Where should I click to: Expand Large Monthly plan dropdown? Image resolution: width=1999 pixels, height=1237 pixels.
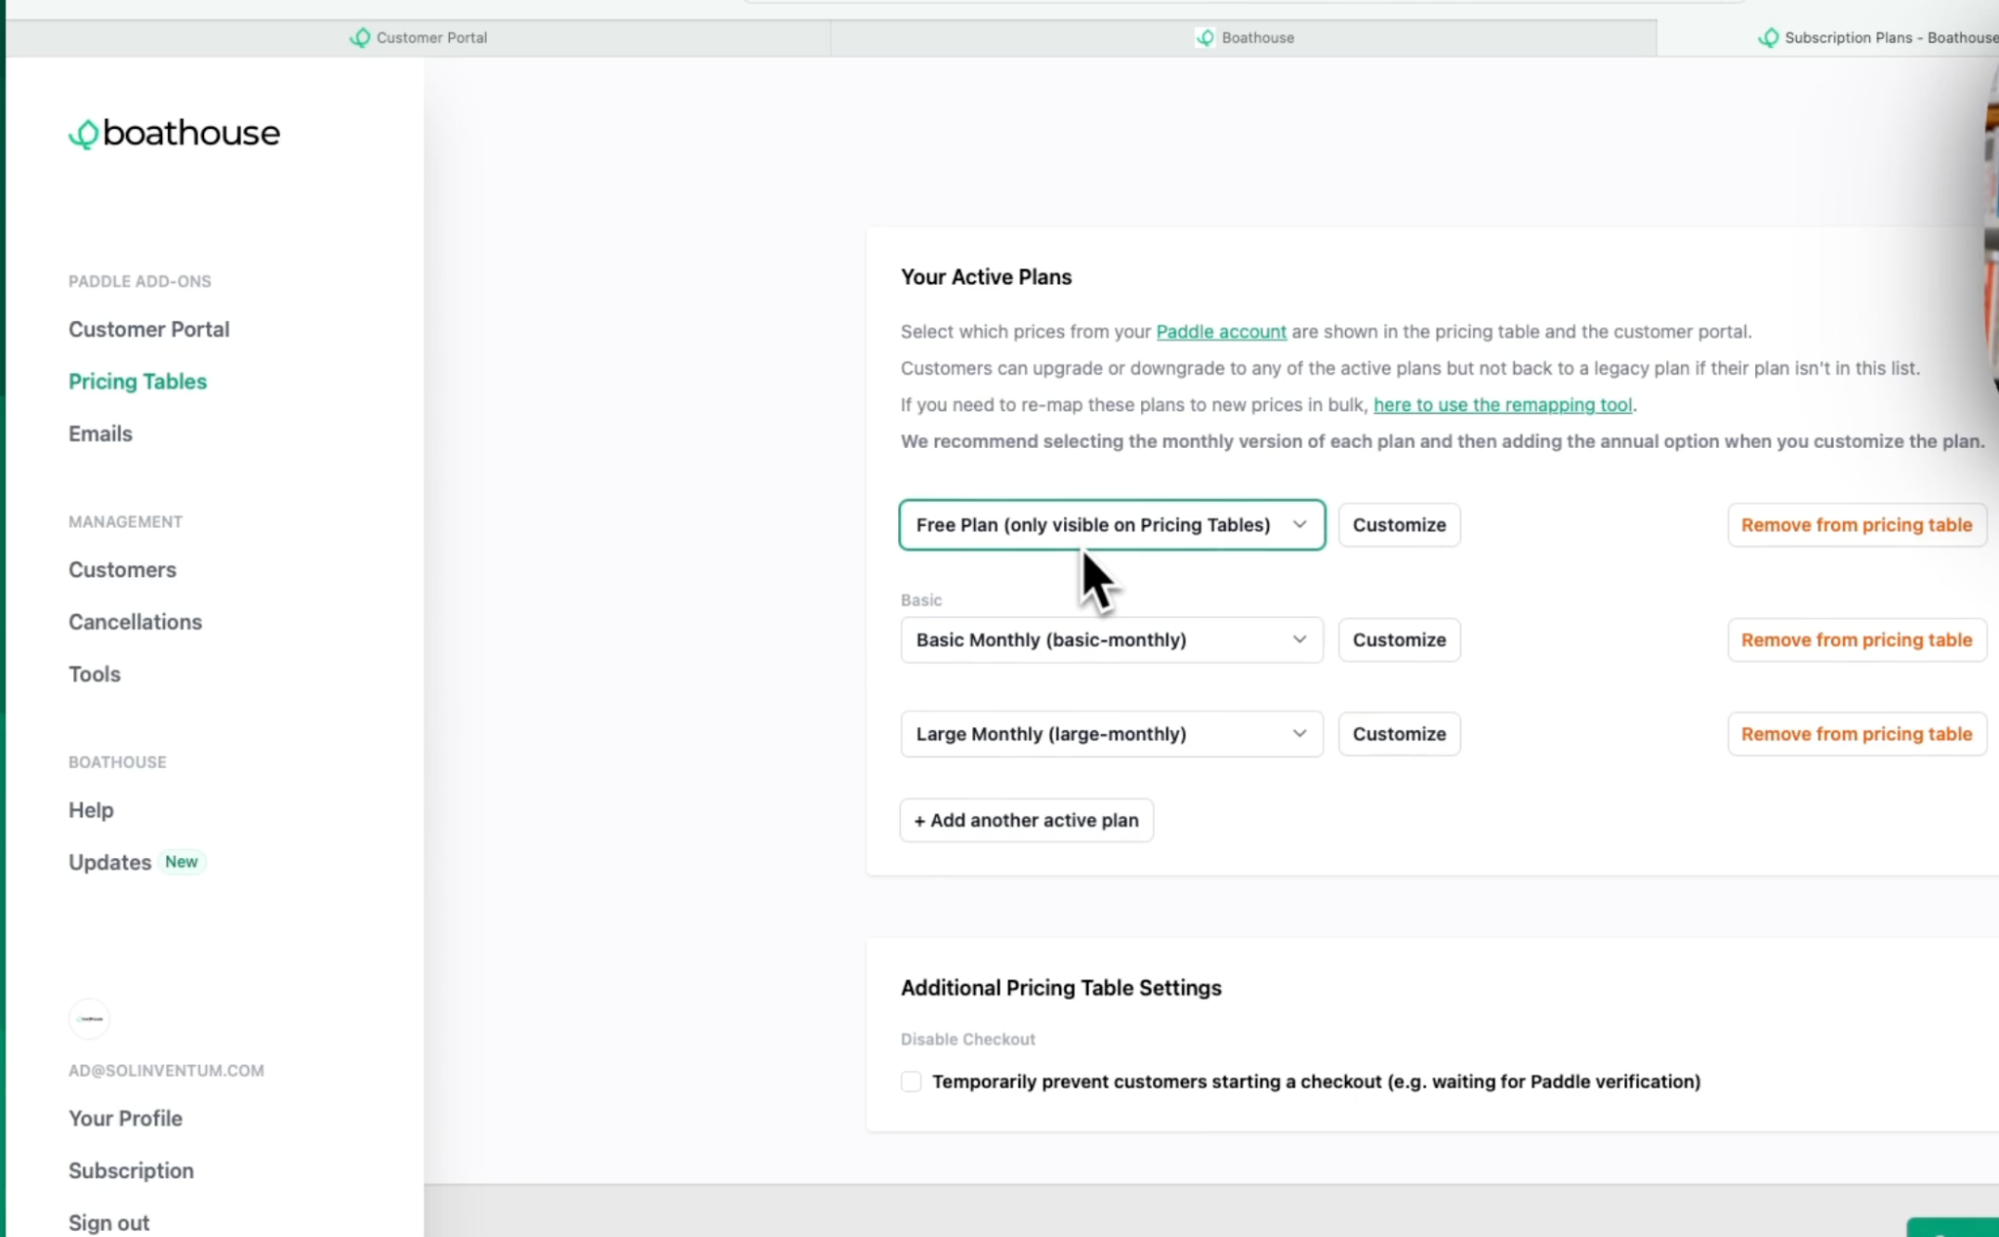point(1298,733)
